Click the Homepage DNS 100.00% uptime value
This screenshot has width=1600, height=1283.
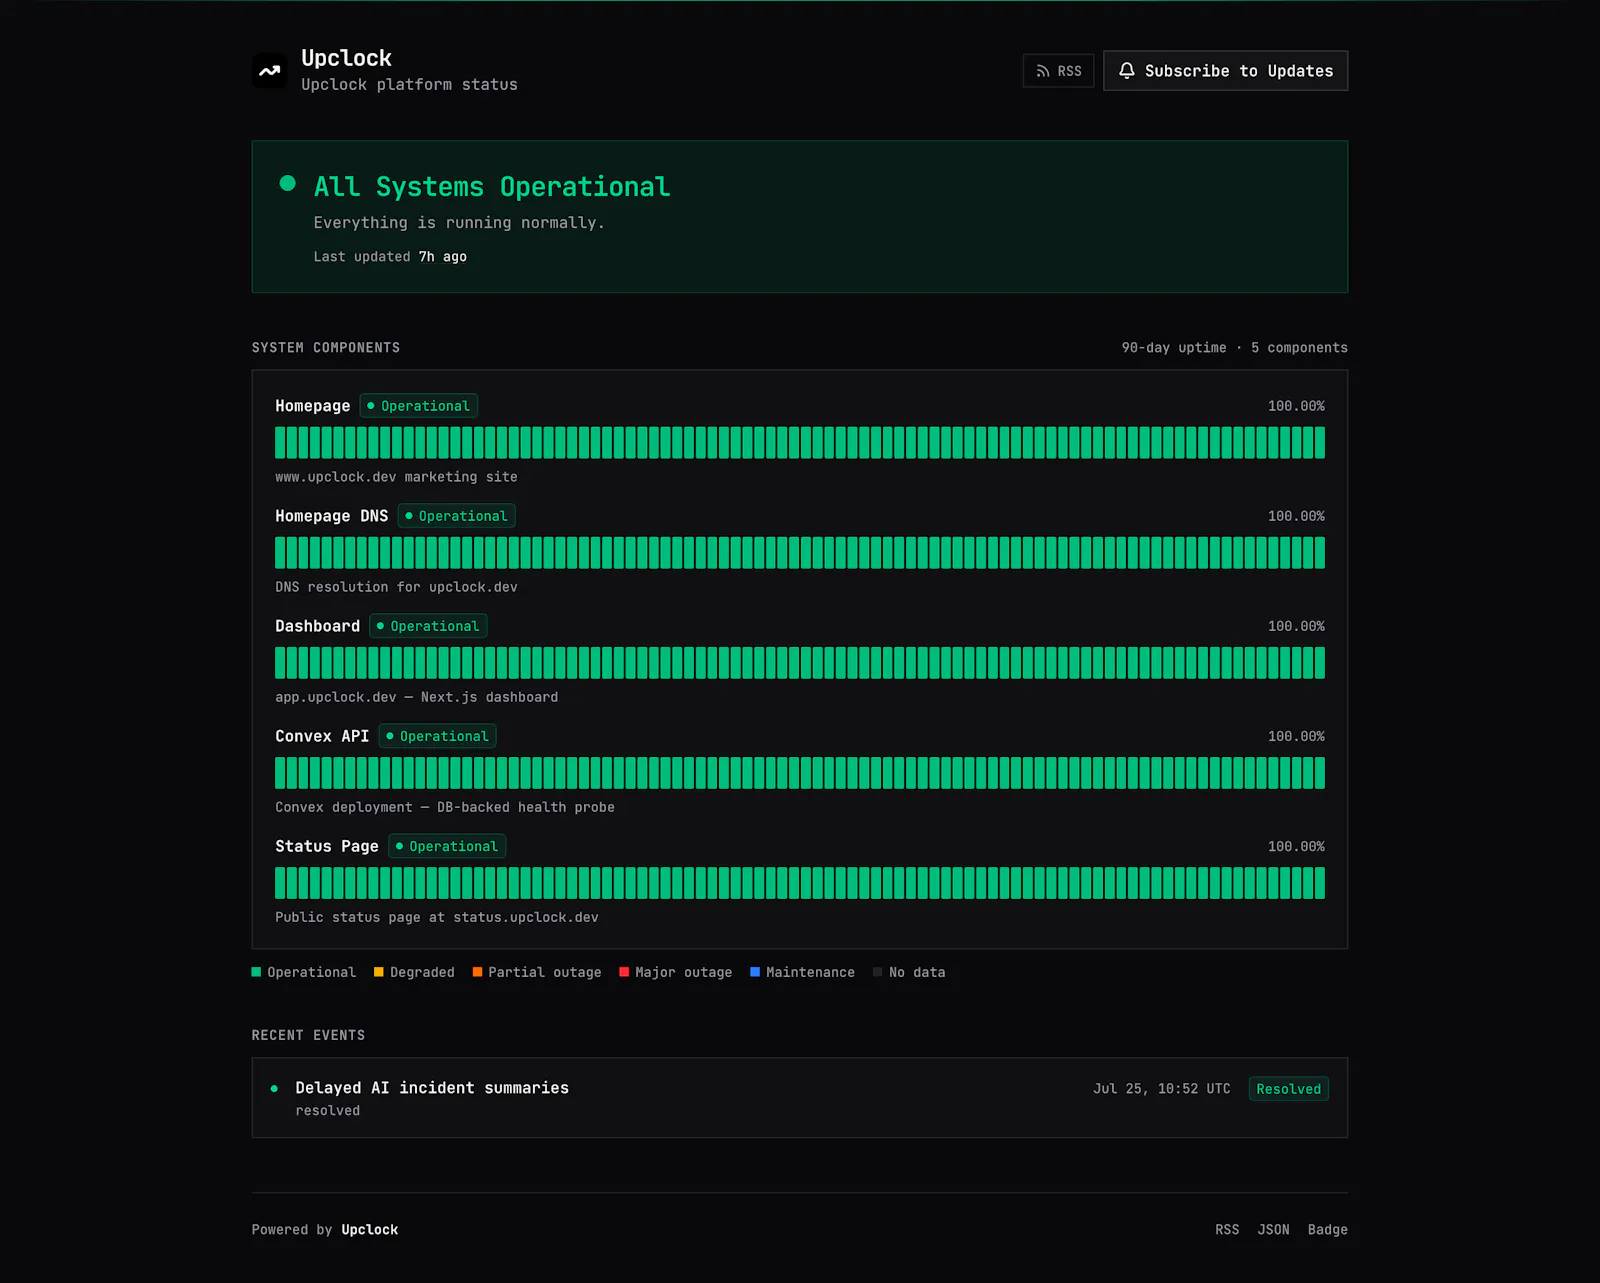coord(1296,516)
